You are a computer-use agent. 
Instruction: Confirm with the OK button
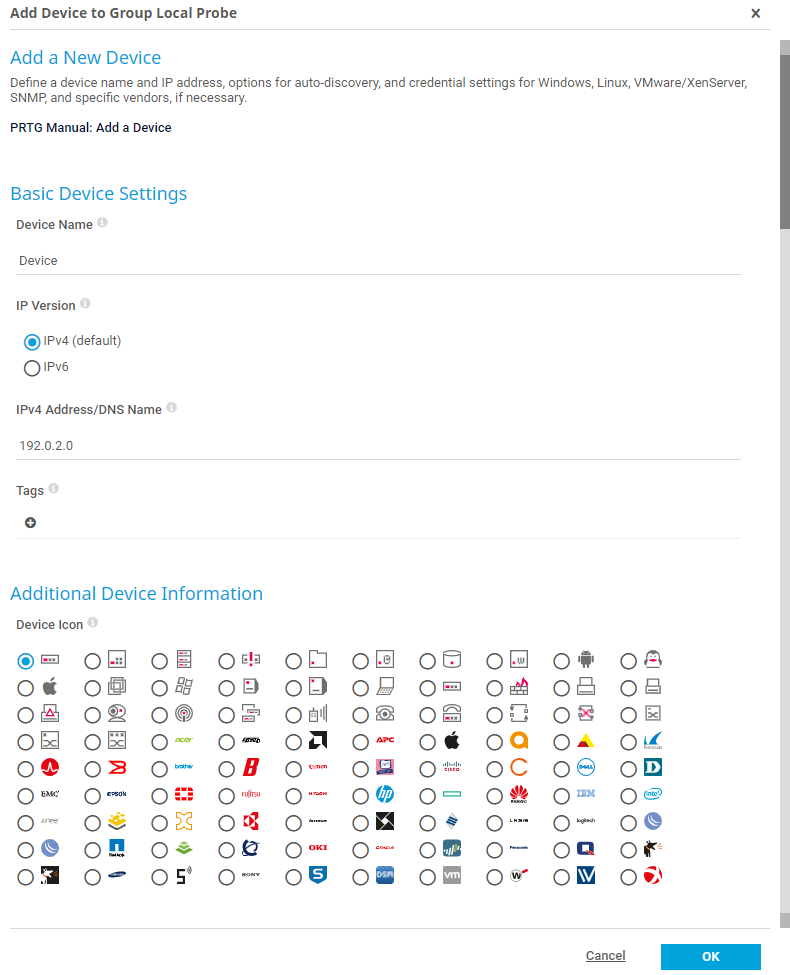pyautogui.click(x=710, y=957)
